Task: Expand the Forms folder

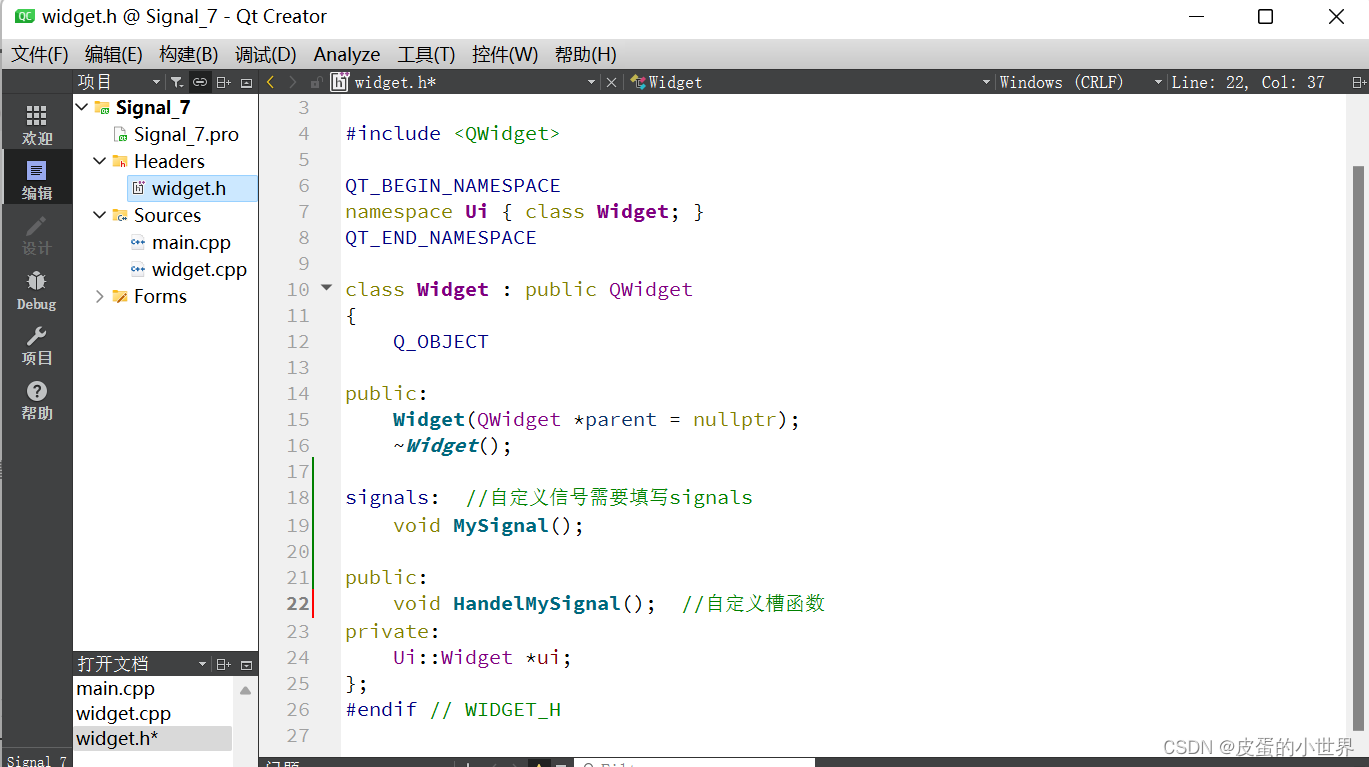Action: (100, 296)
